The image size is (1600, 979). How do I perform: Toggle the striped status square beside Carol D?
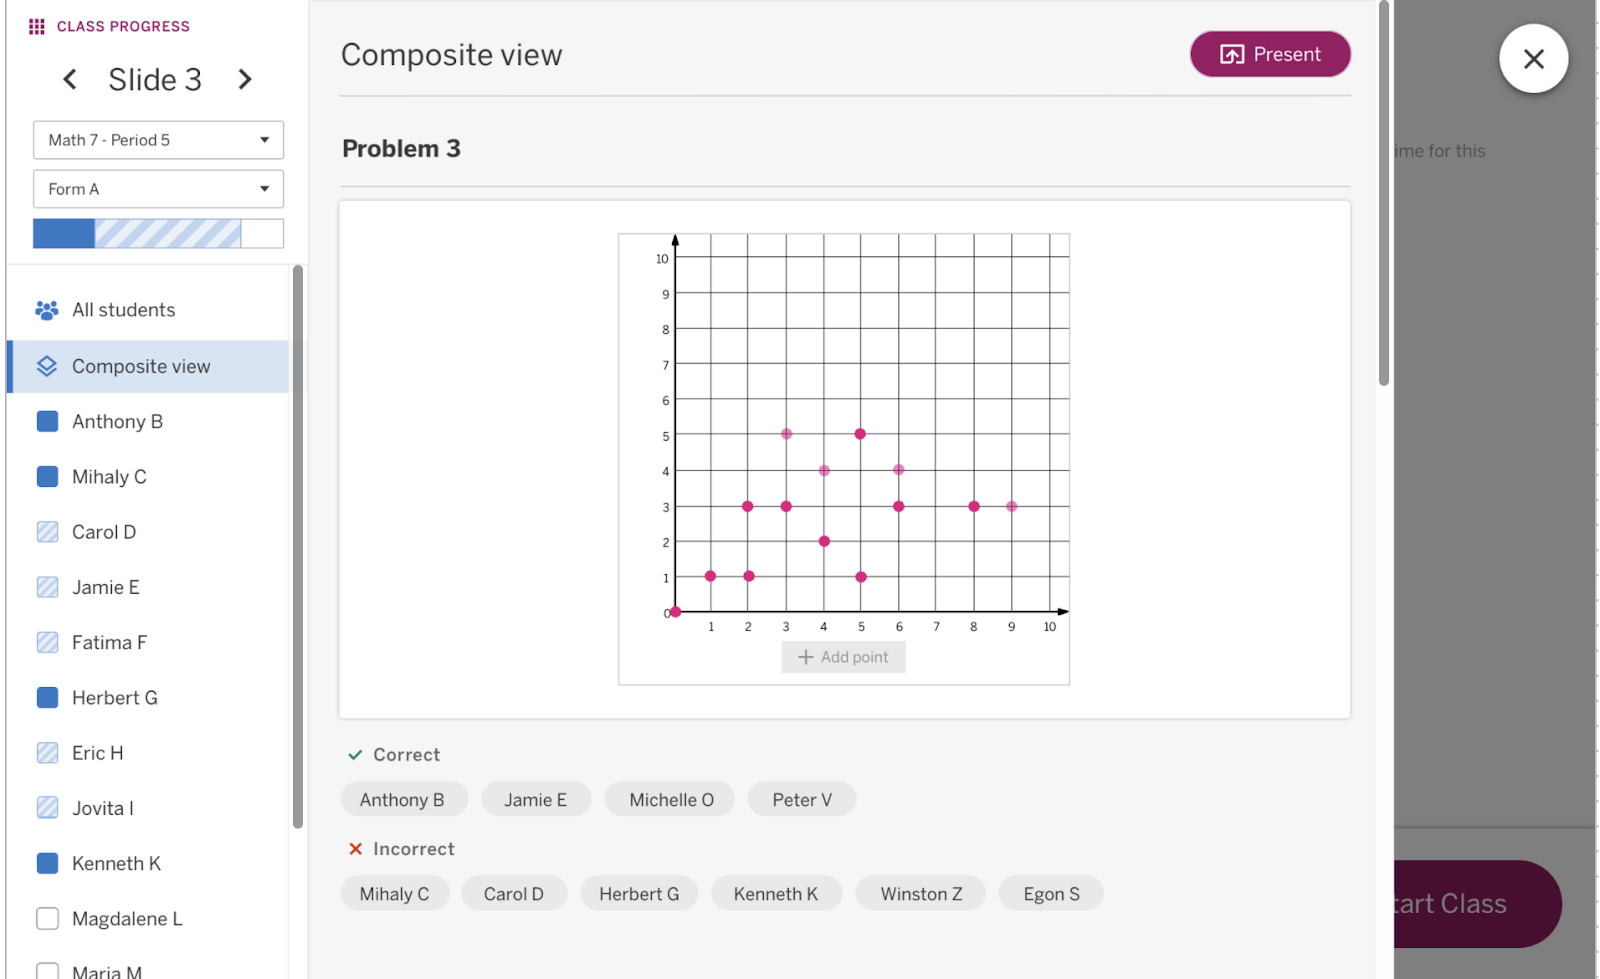click(x=47, y=531)
